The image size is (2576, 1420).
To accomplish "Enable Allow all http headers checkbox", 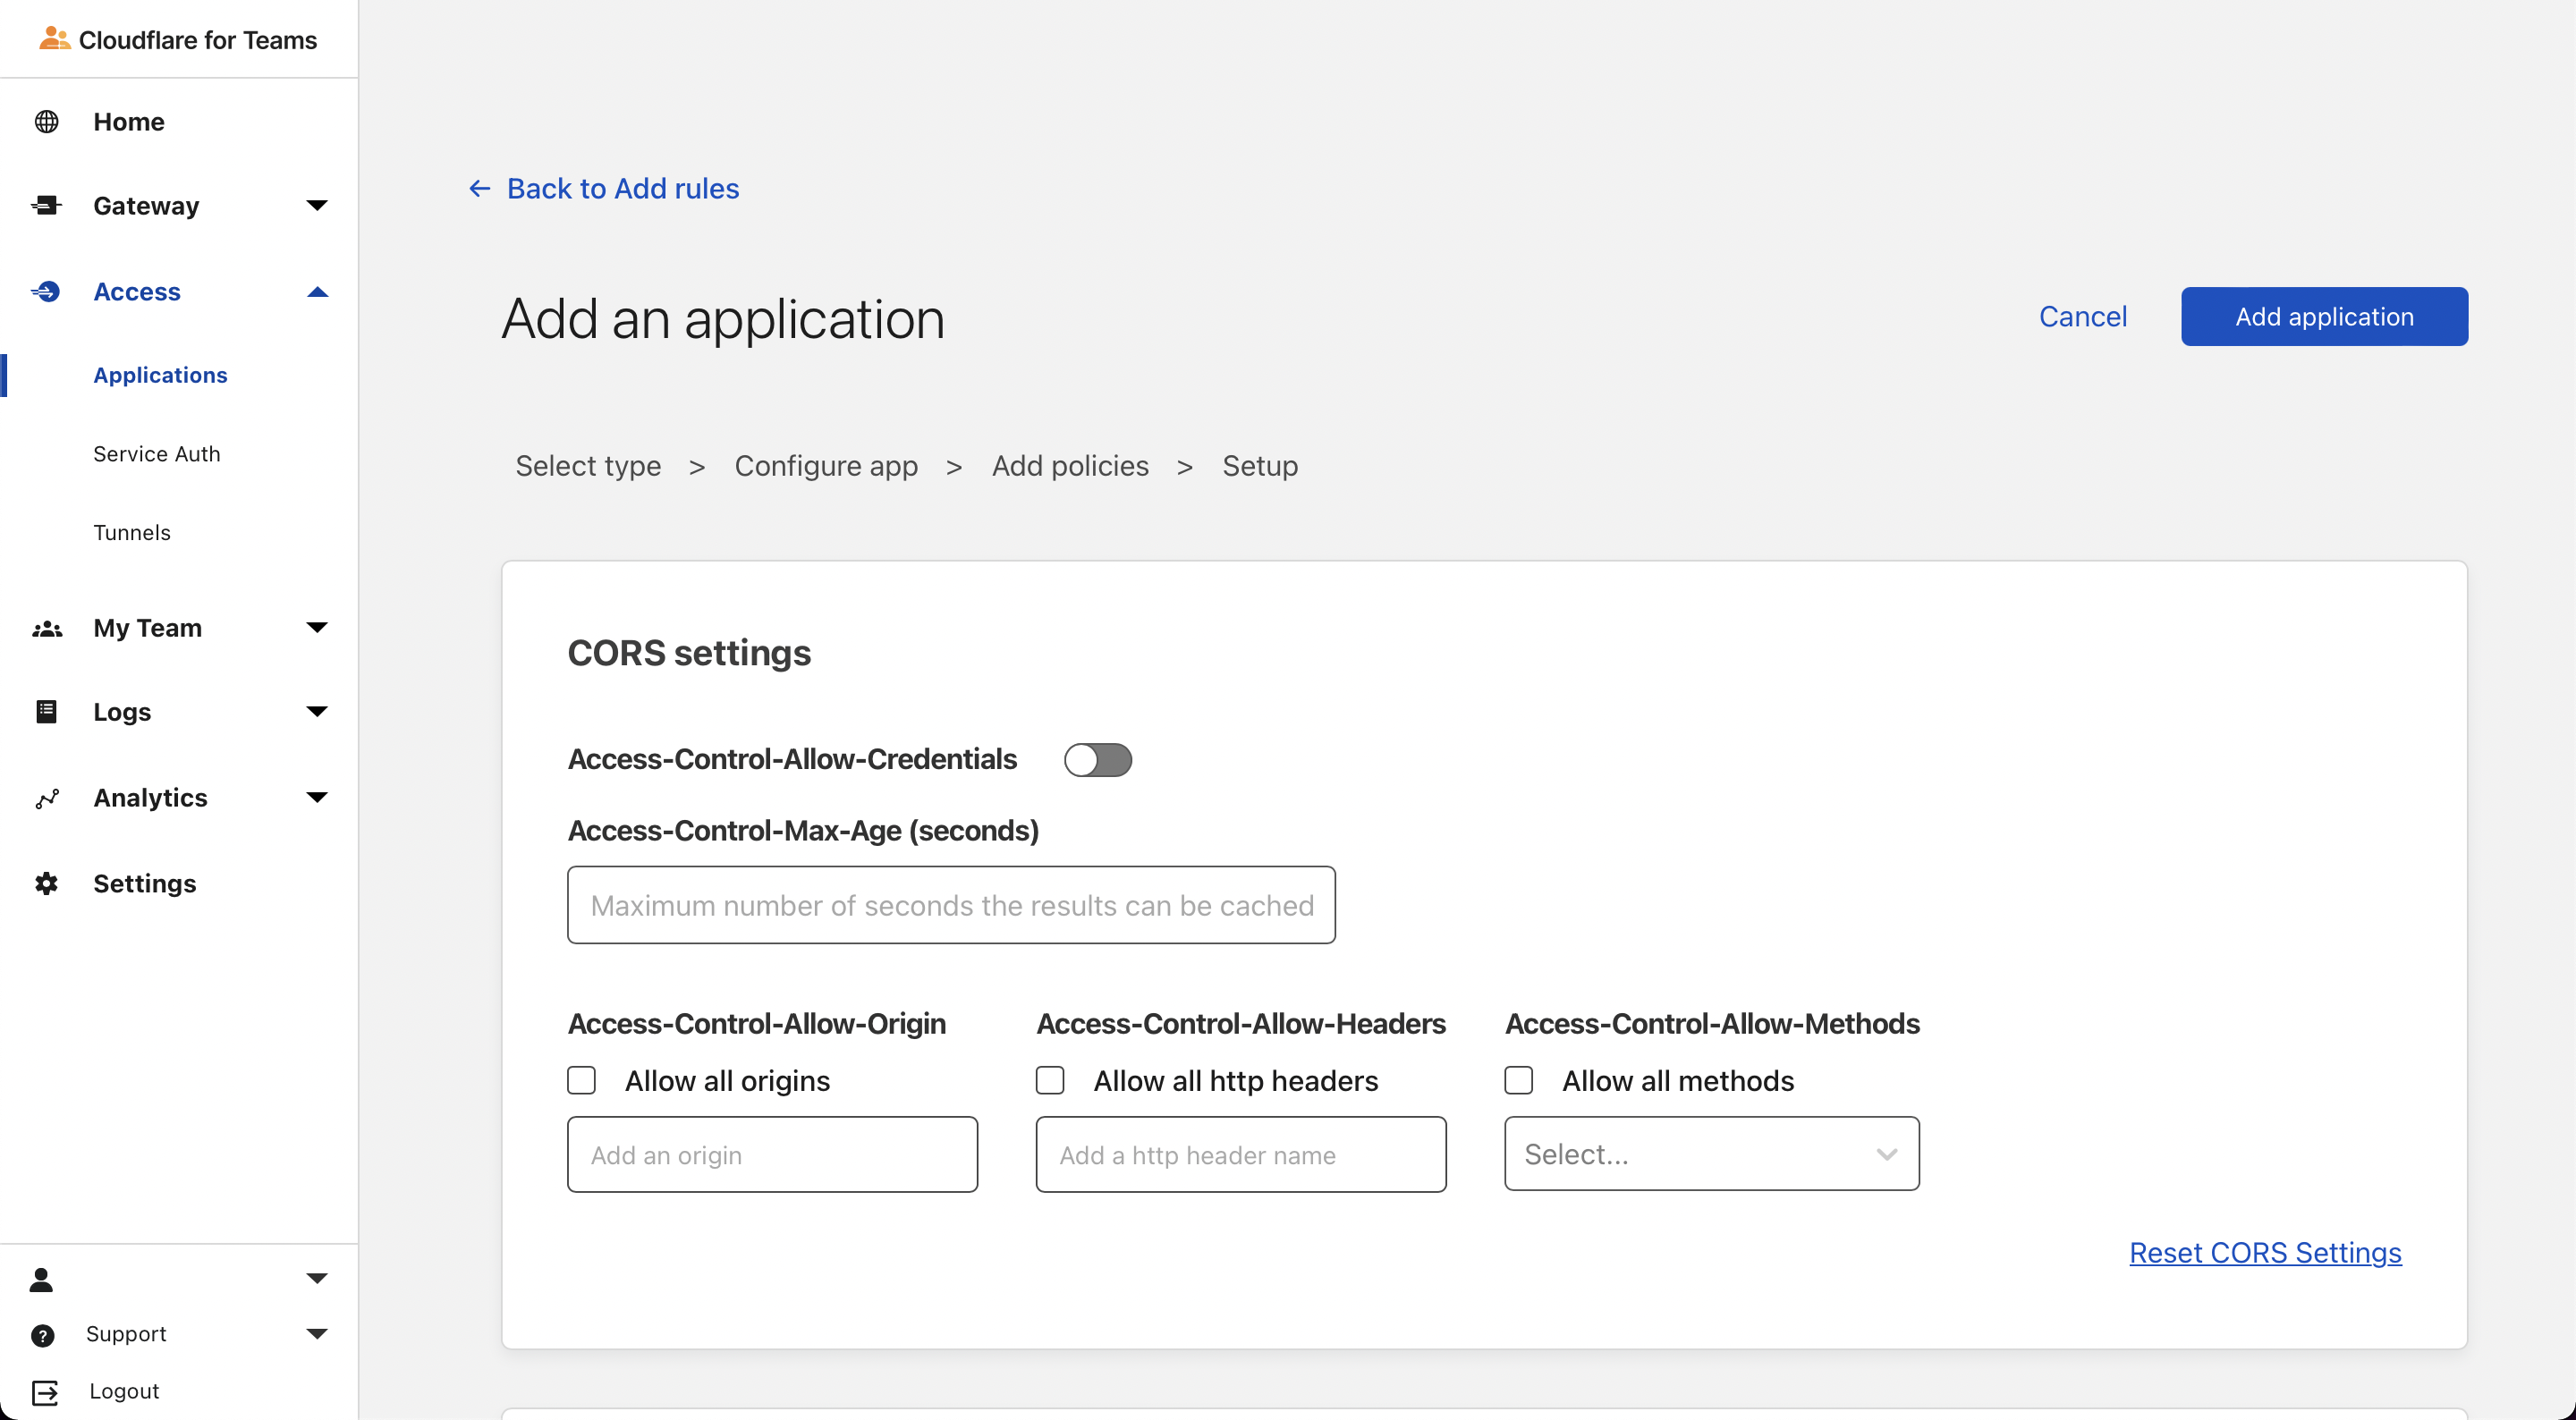I will click(1050, 1081).
